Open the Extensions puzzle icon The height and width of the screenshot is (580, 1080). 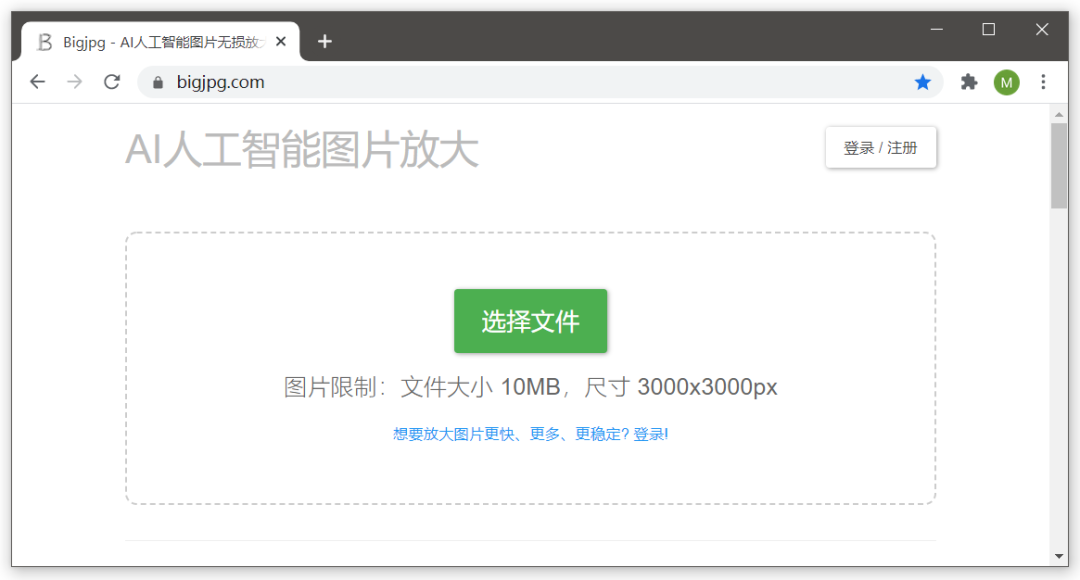[969, 82]
